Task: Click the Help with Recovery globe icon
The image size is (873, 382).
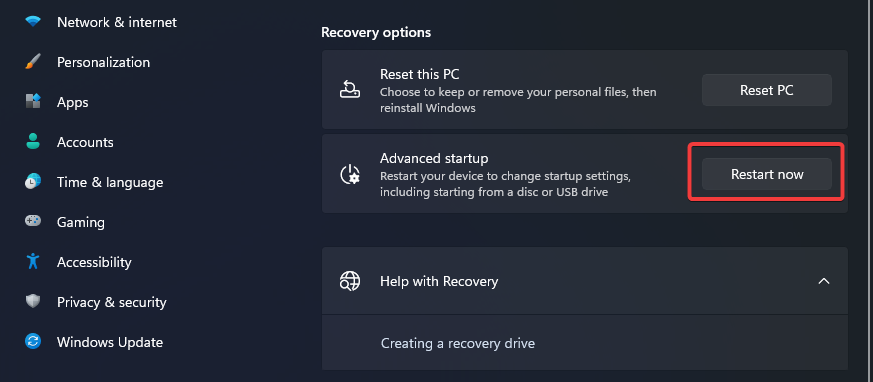Action: (350, 281)
